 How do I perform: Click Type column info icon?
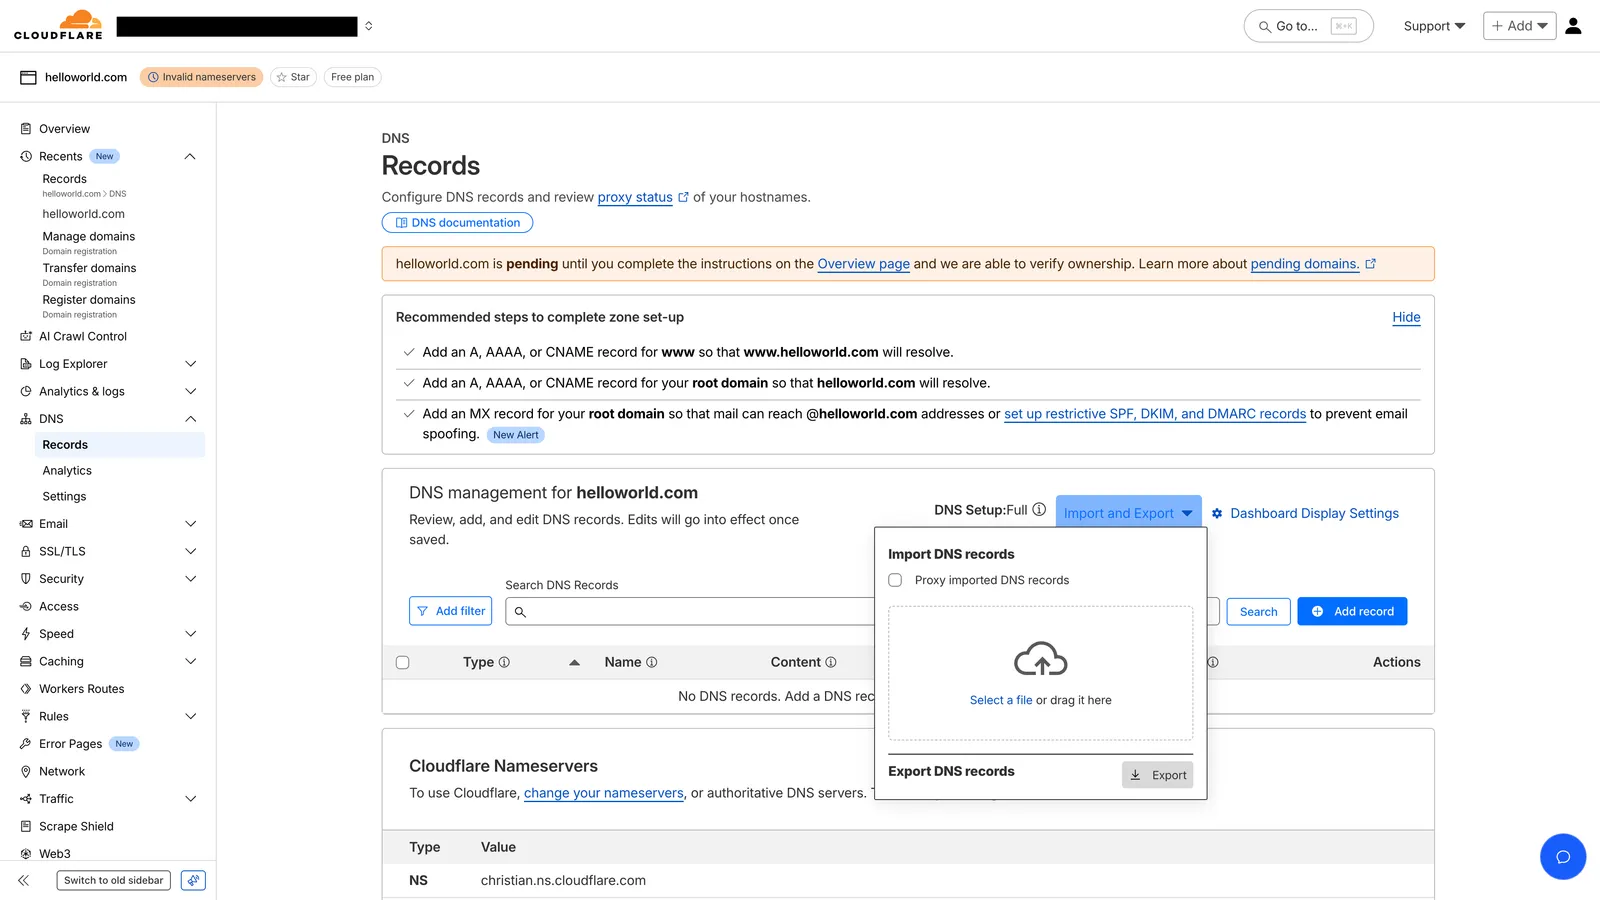click(505, 662)
